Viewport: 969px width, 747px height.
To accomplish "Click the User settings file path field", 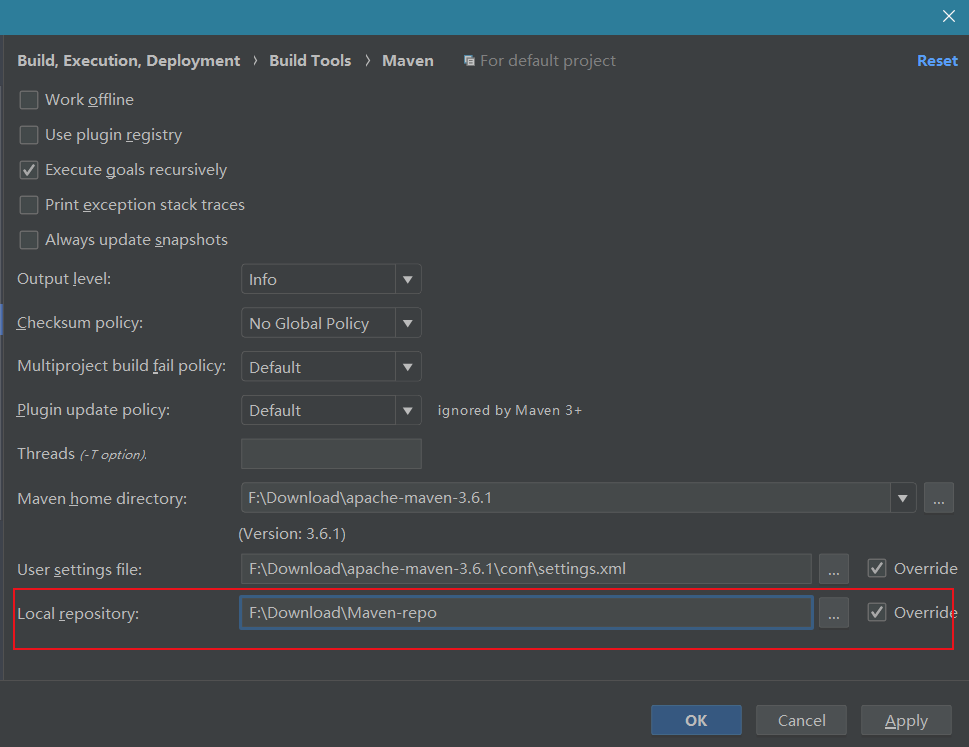I will (x=526, y=568).
